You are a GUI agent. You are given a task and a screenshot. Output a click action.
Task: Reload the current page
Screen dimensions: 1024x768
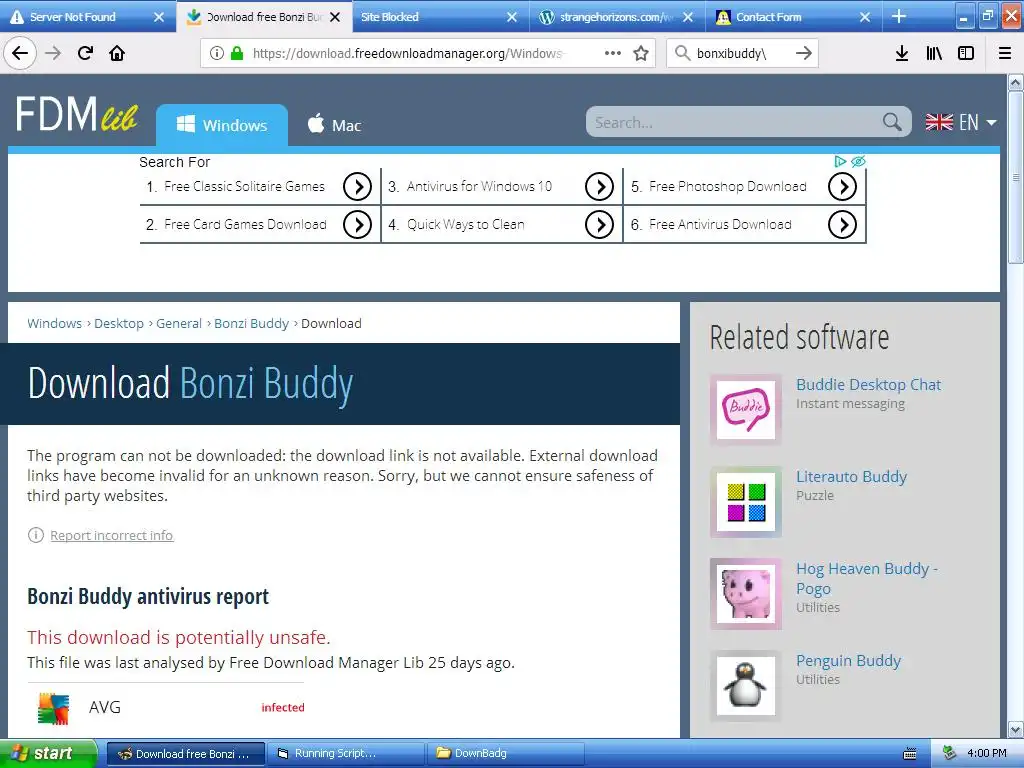pyautogui.click(x=85, y=53)
